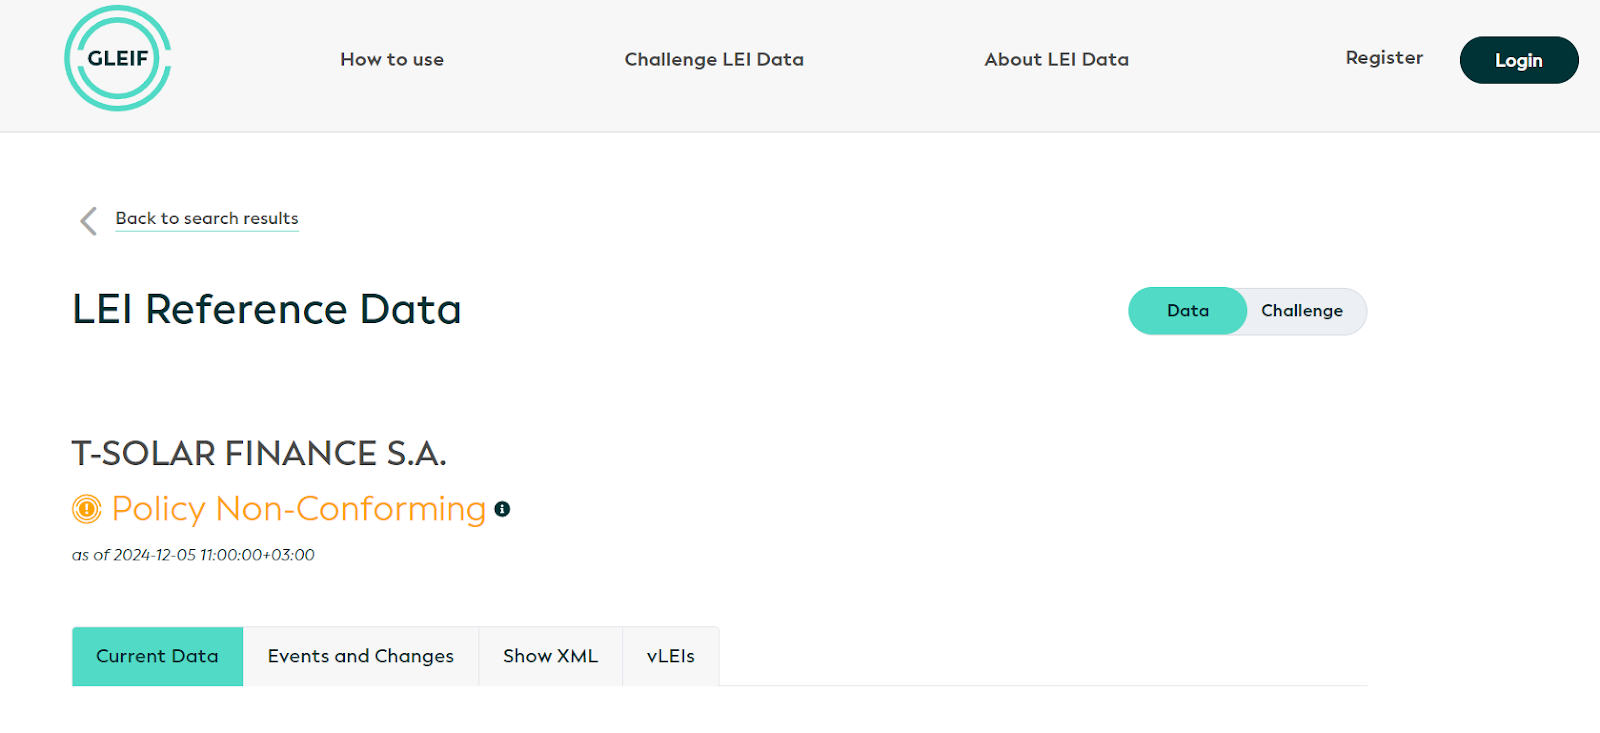This screenshot has height=733, width=1600.
Task: Click the info icon beside Policy Non-Conforming
Action: [x=503, y=509]
